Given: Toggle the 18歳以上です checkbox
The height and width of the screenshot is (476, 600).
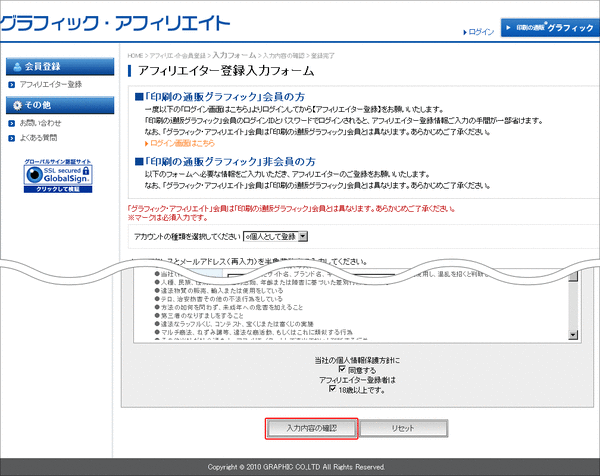Looking at the screenshot, I should pyautogui.click(x=333, y=389).
